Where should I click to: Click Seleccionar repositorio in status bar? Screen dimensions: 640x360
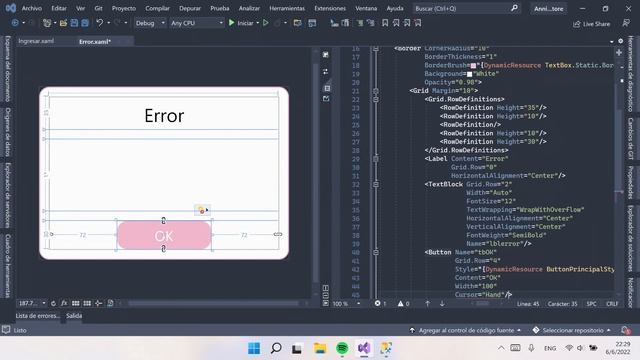point(572,330)
